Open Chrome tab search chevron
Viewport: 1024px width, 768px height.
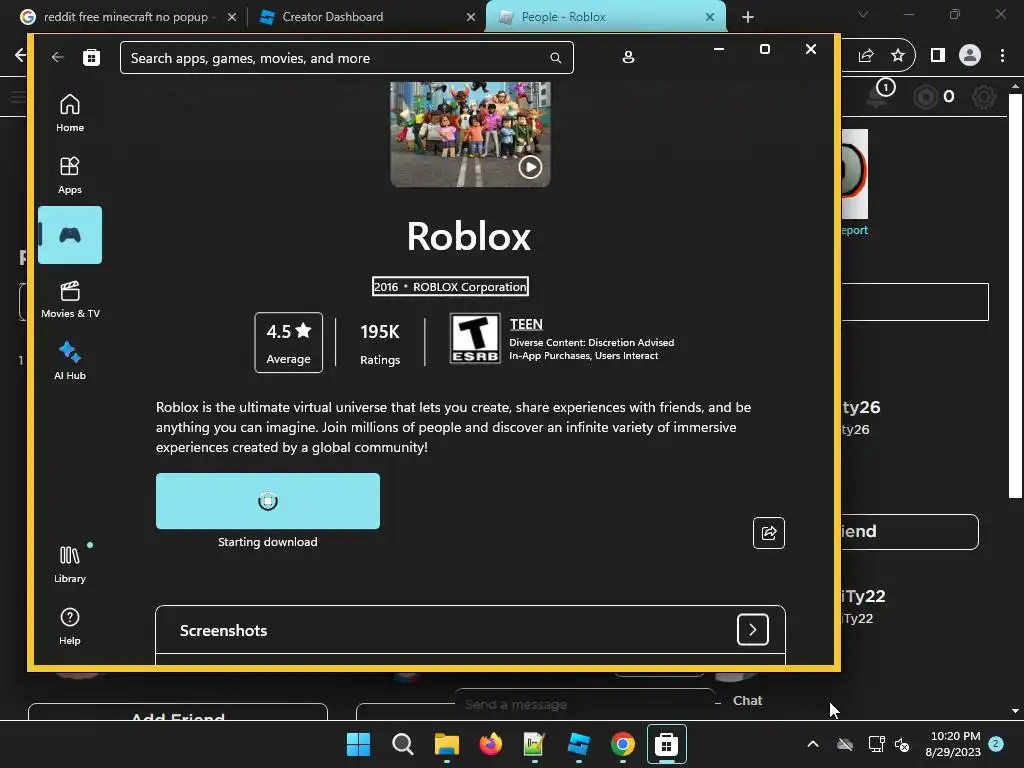863,14
